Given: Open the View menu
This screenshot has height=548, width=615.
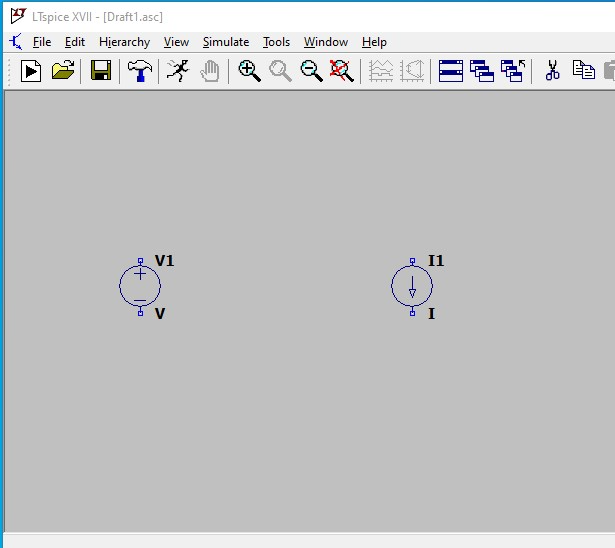Looking at the screenshot, I should pos(176,42).
